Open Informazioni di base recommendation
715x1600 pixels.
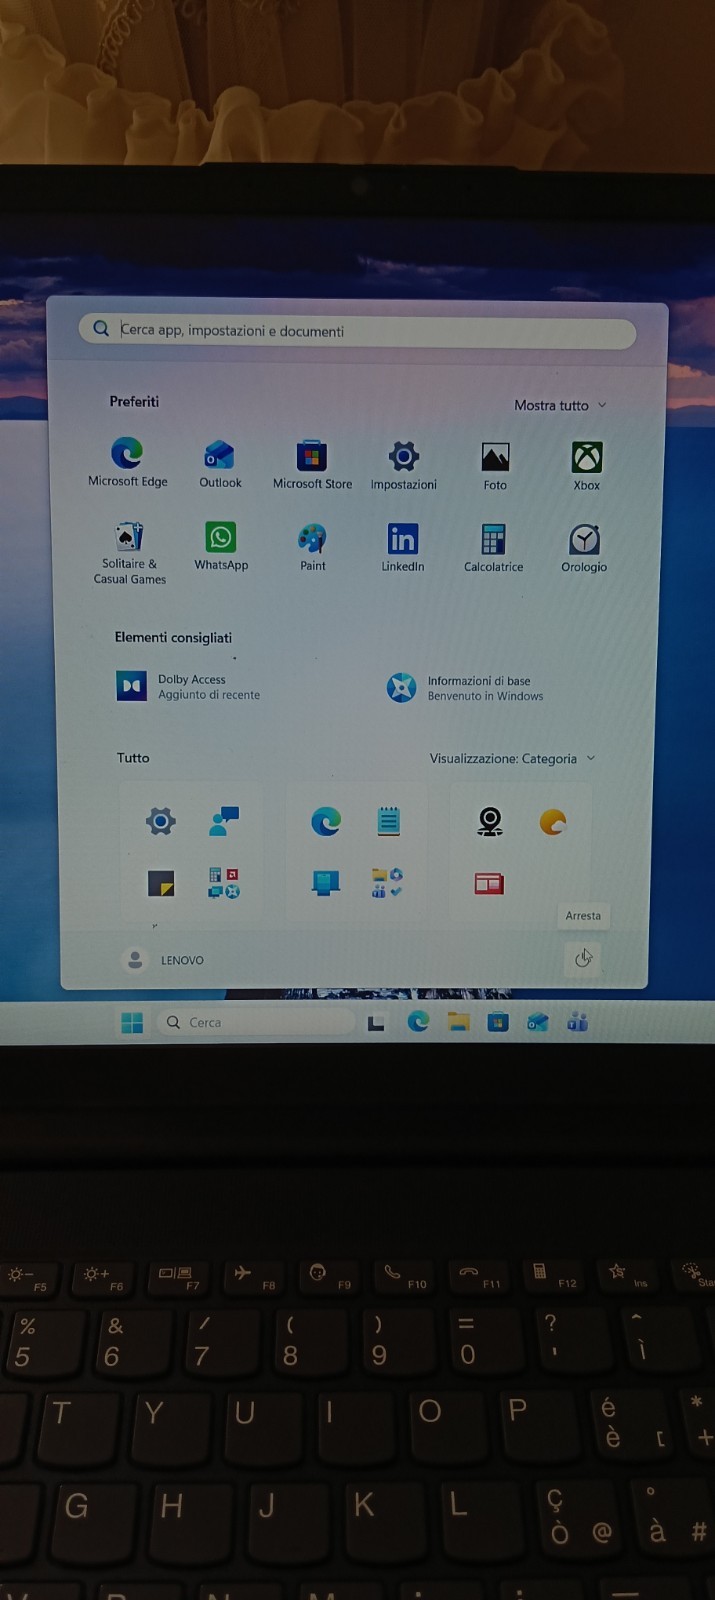[465, 688]
